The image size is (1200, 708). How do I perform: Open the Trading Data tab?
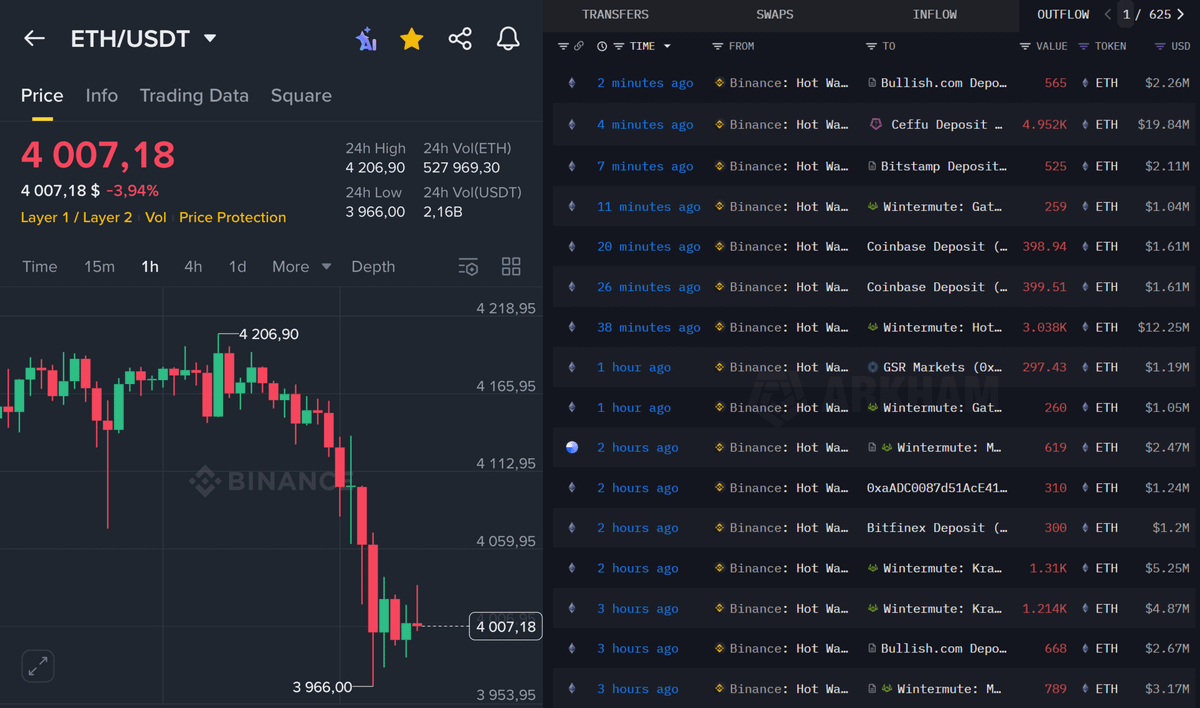pyautogui.click(x=194, y=95)
